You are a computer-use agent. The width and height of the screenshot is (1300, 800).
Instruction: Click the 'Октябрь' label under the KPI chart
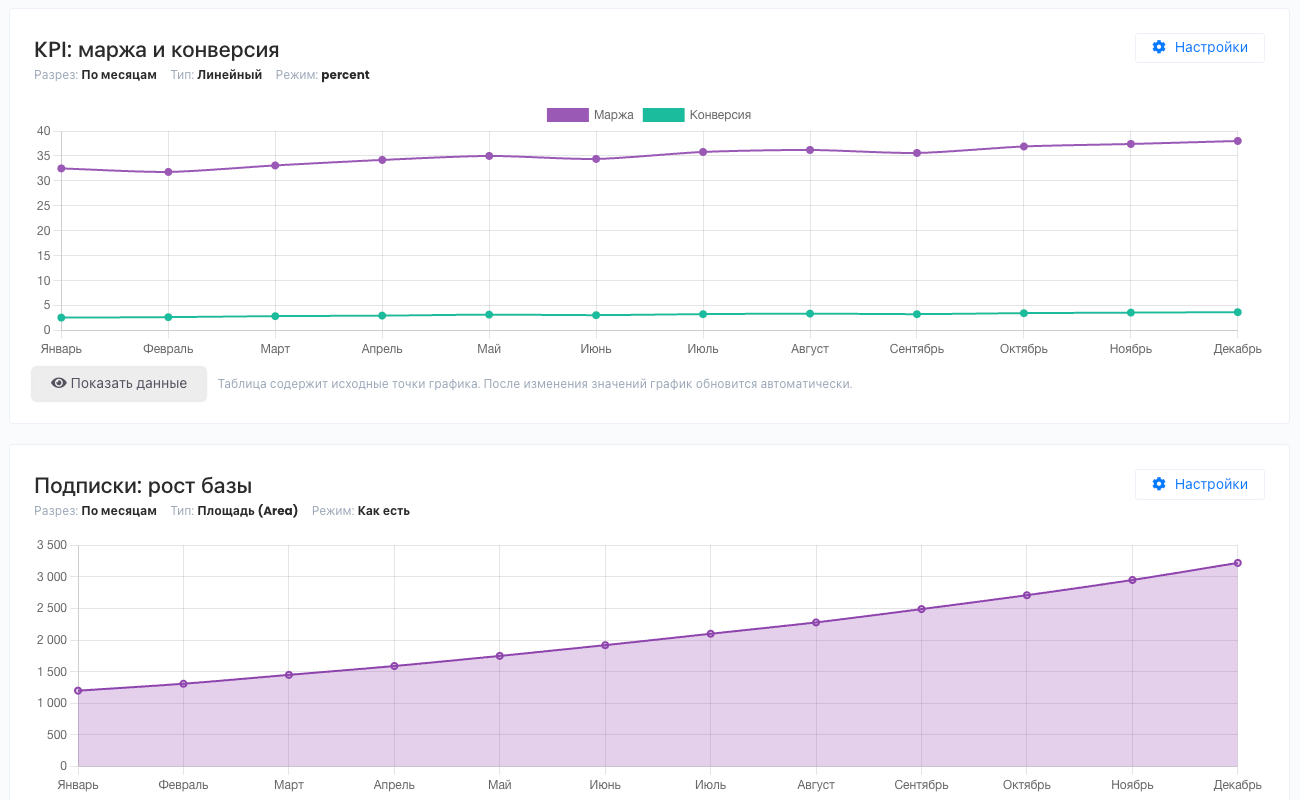[x=1024, y=349]
